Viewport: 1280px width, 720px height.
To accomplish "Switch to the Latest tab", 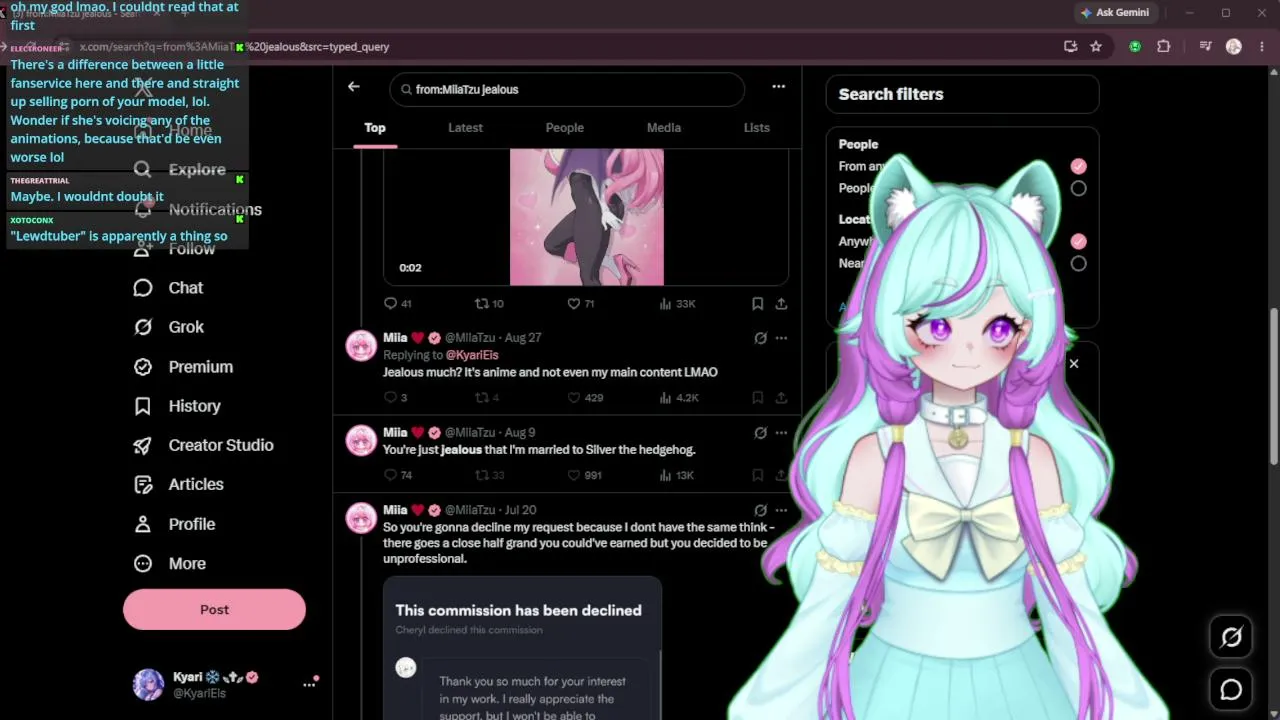I will 465,128.
